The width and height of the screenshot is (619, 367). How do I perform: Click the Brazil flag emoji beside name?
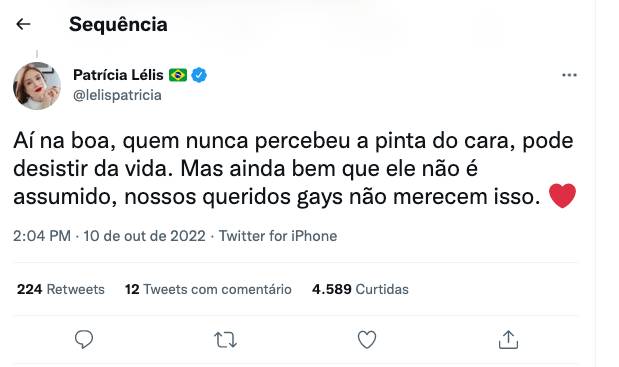tap(178, 75)
